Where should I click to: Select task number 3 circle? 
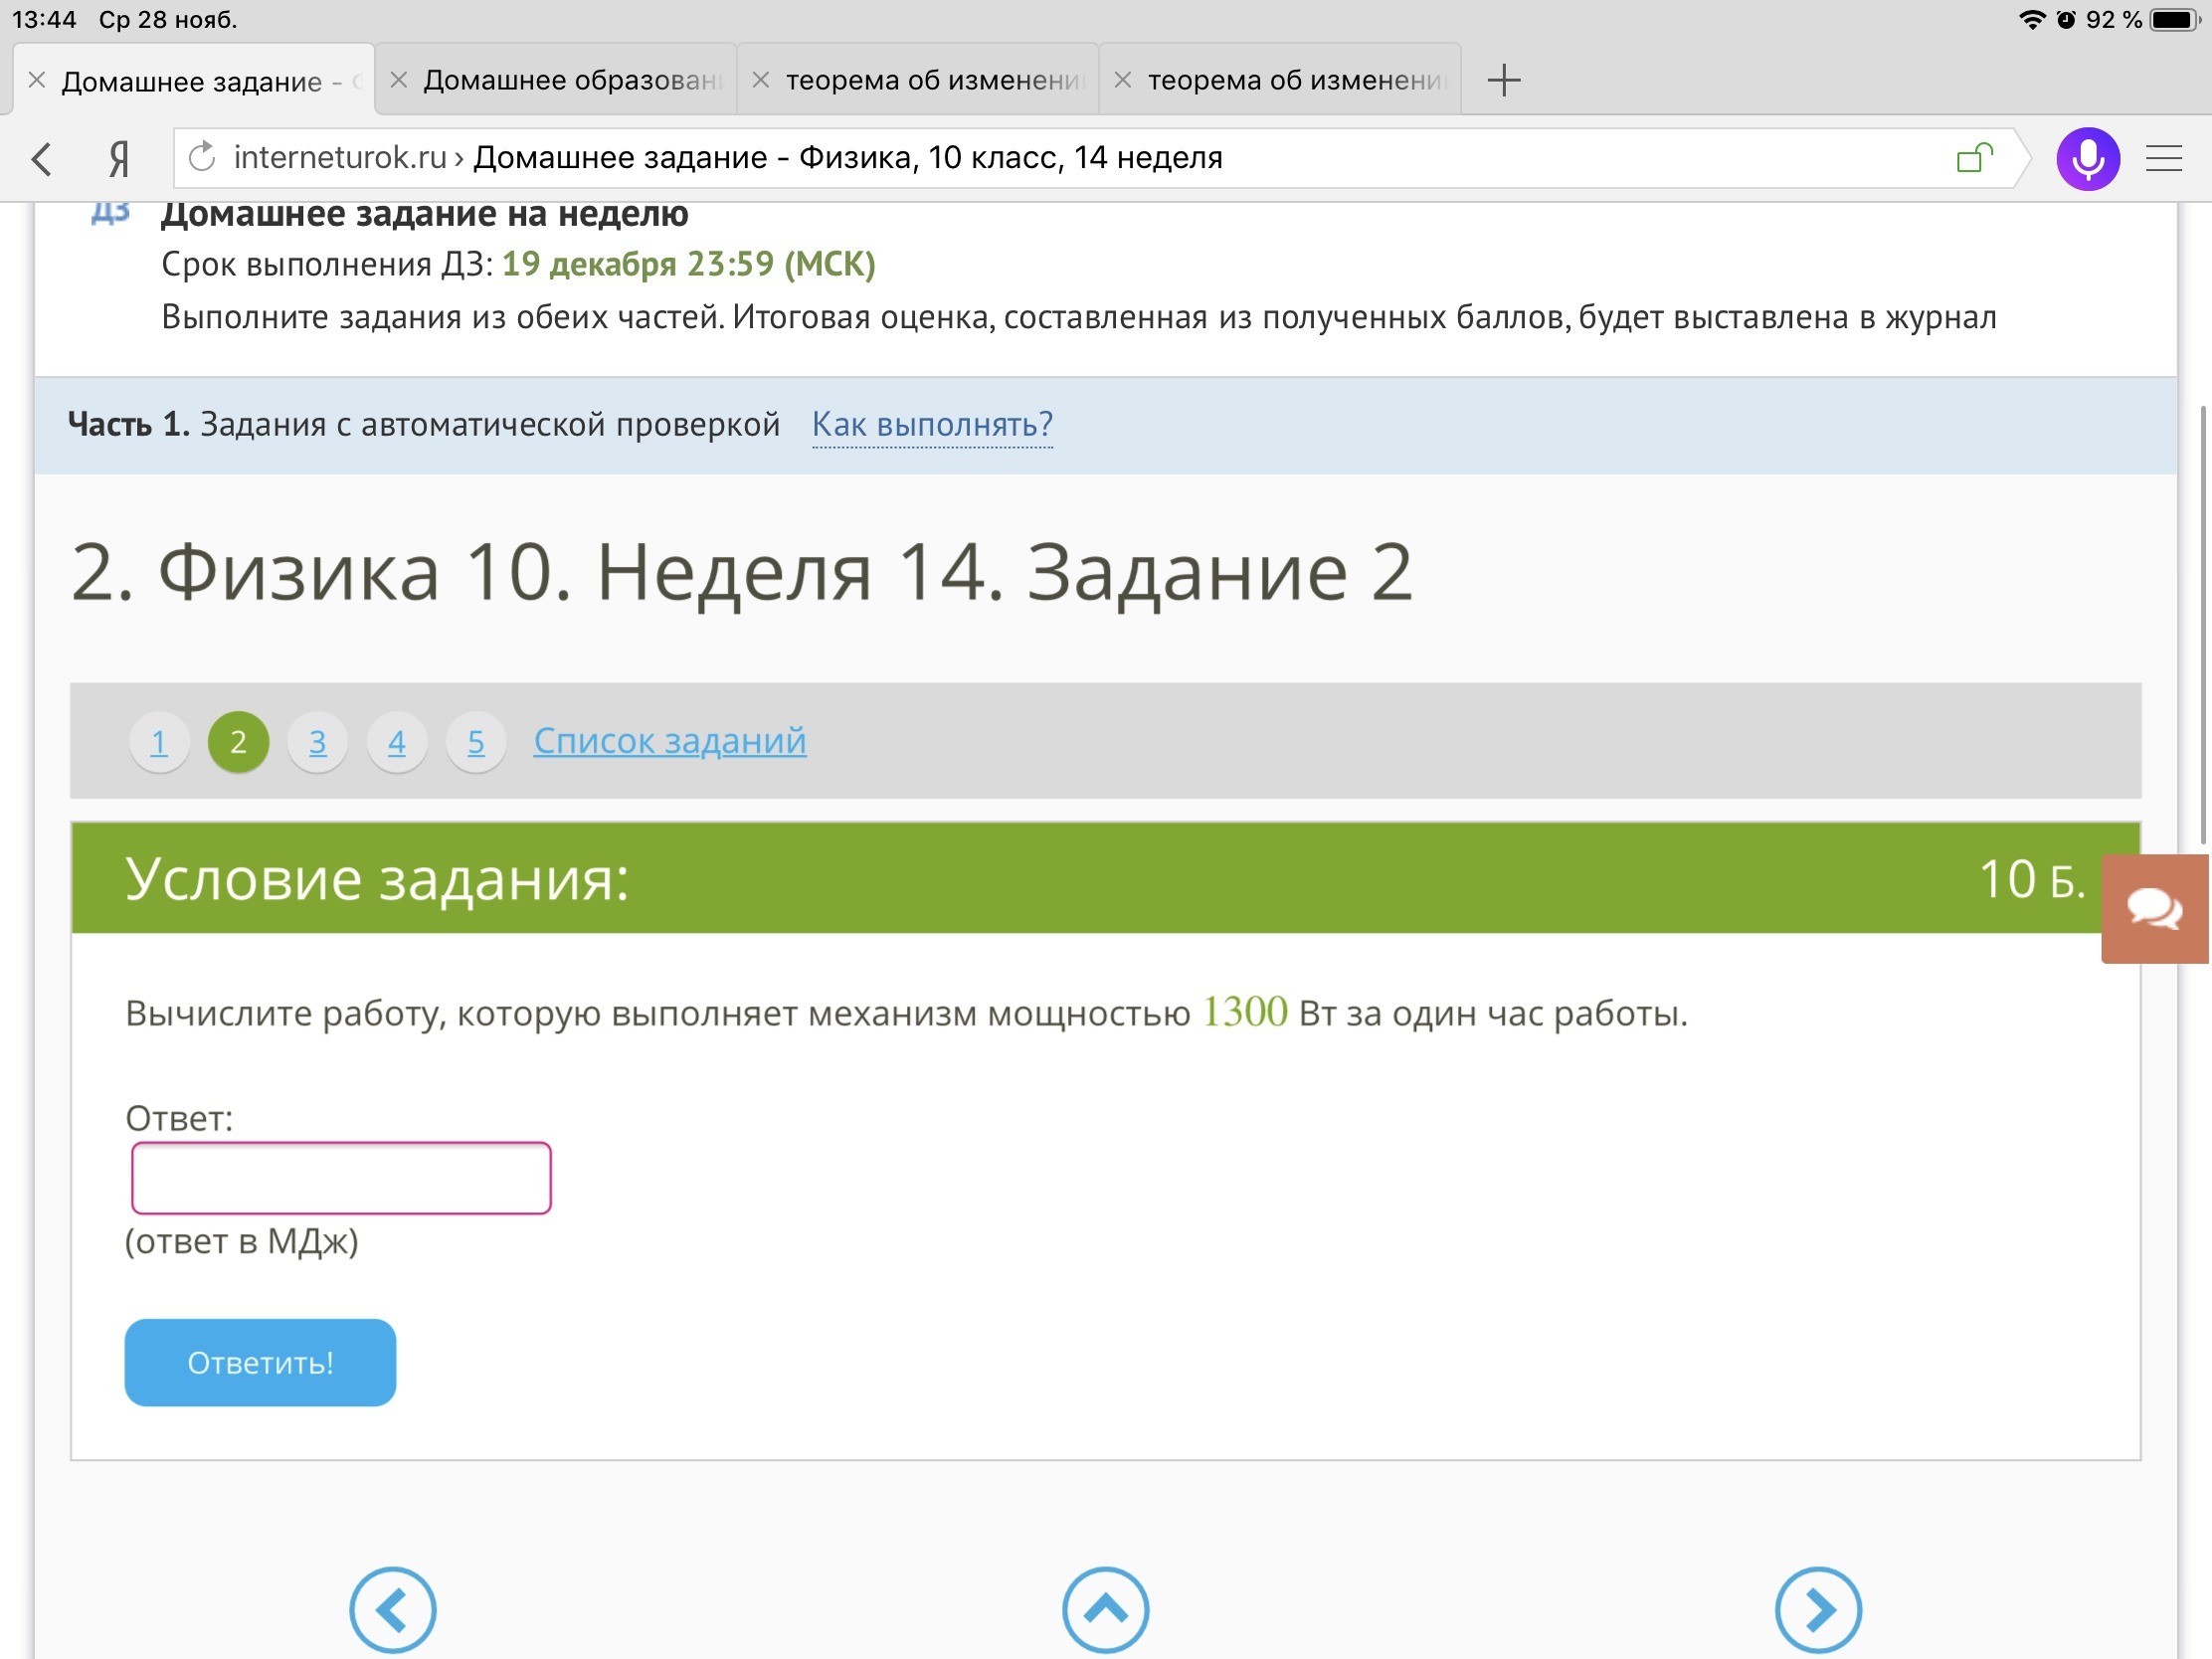(x=317, y=742)
